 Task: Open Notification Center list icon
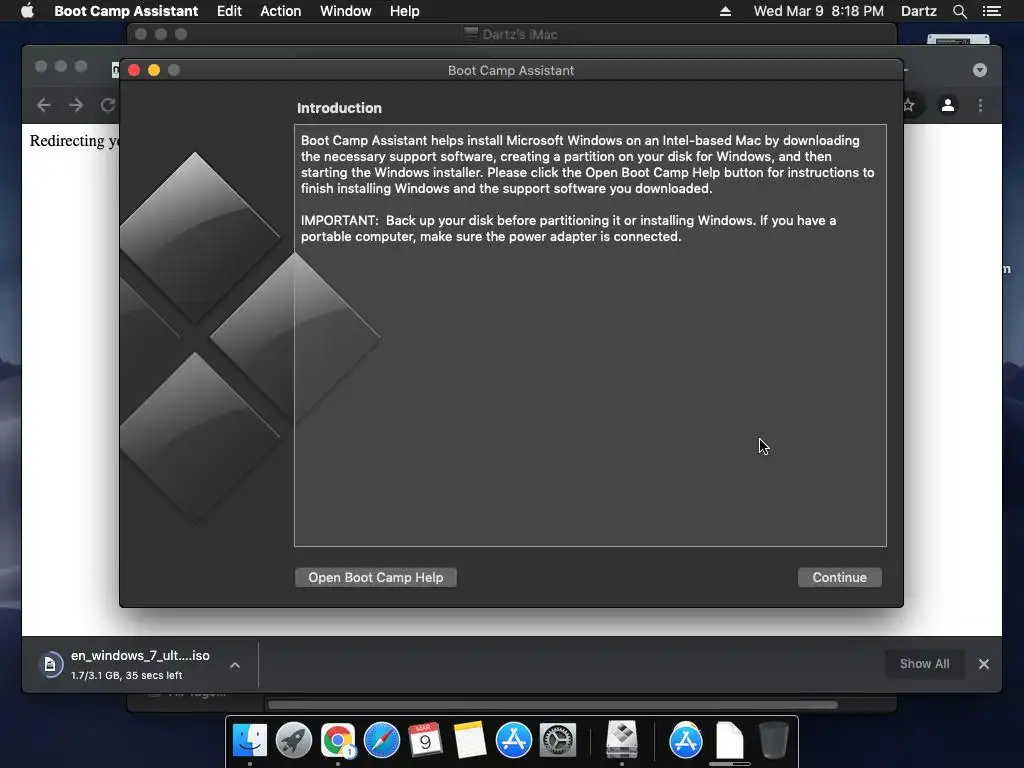pos(991,11)
